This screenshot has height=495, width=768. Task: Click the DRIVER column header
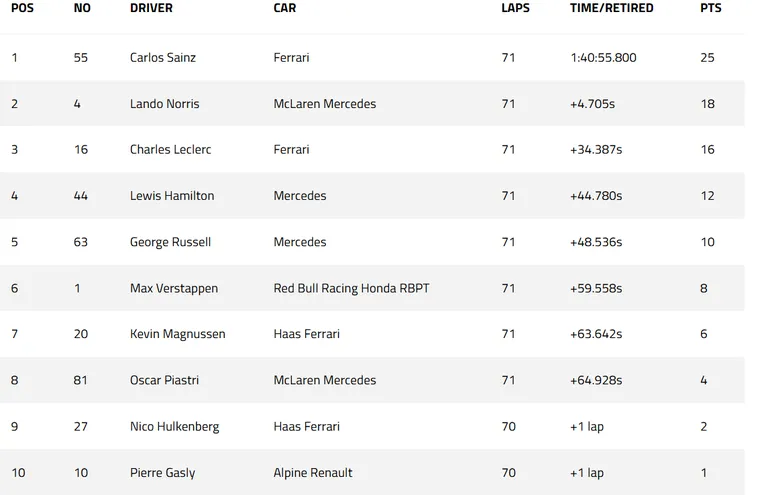(151, 8)
